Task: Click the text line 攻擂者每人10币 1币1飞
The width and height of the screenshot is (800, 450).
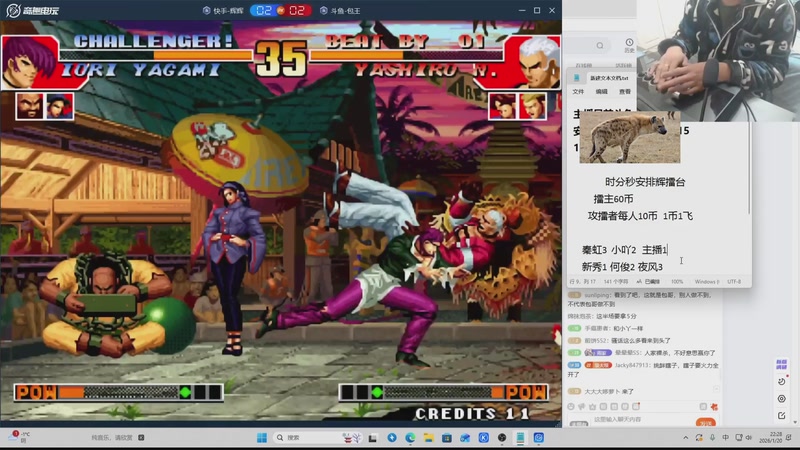Action: pyautogui.click(x=640, y=216)
